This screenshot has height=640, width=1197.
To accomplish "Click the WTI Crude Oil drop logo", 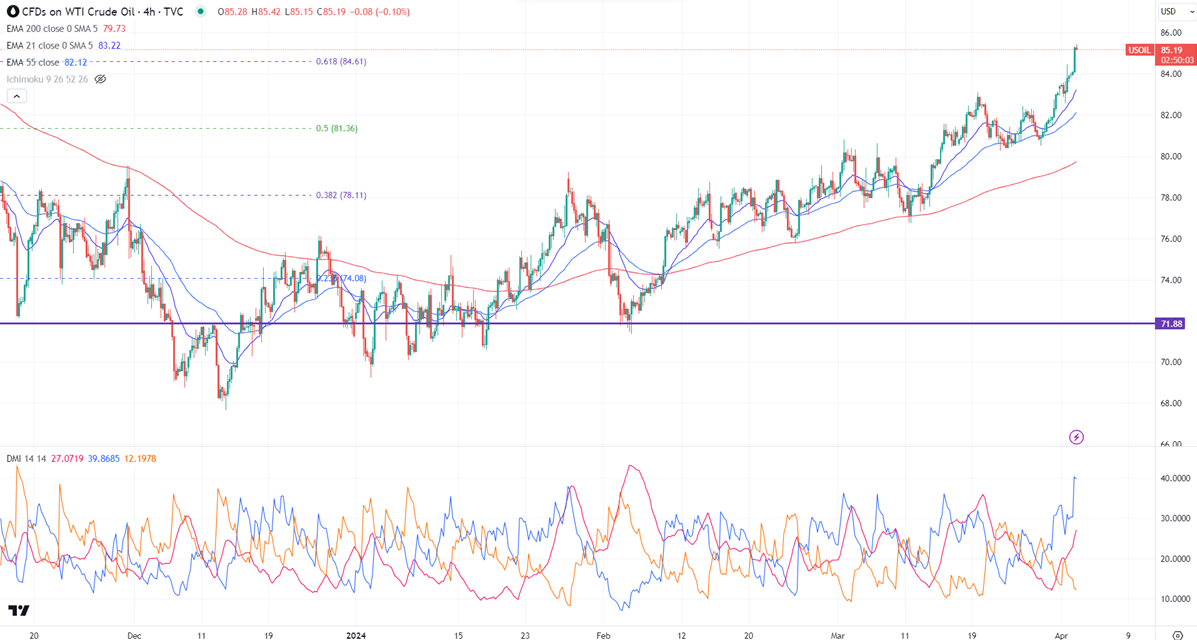I will pyautogui.click(x=12, y=11).
